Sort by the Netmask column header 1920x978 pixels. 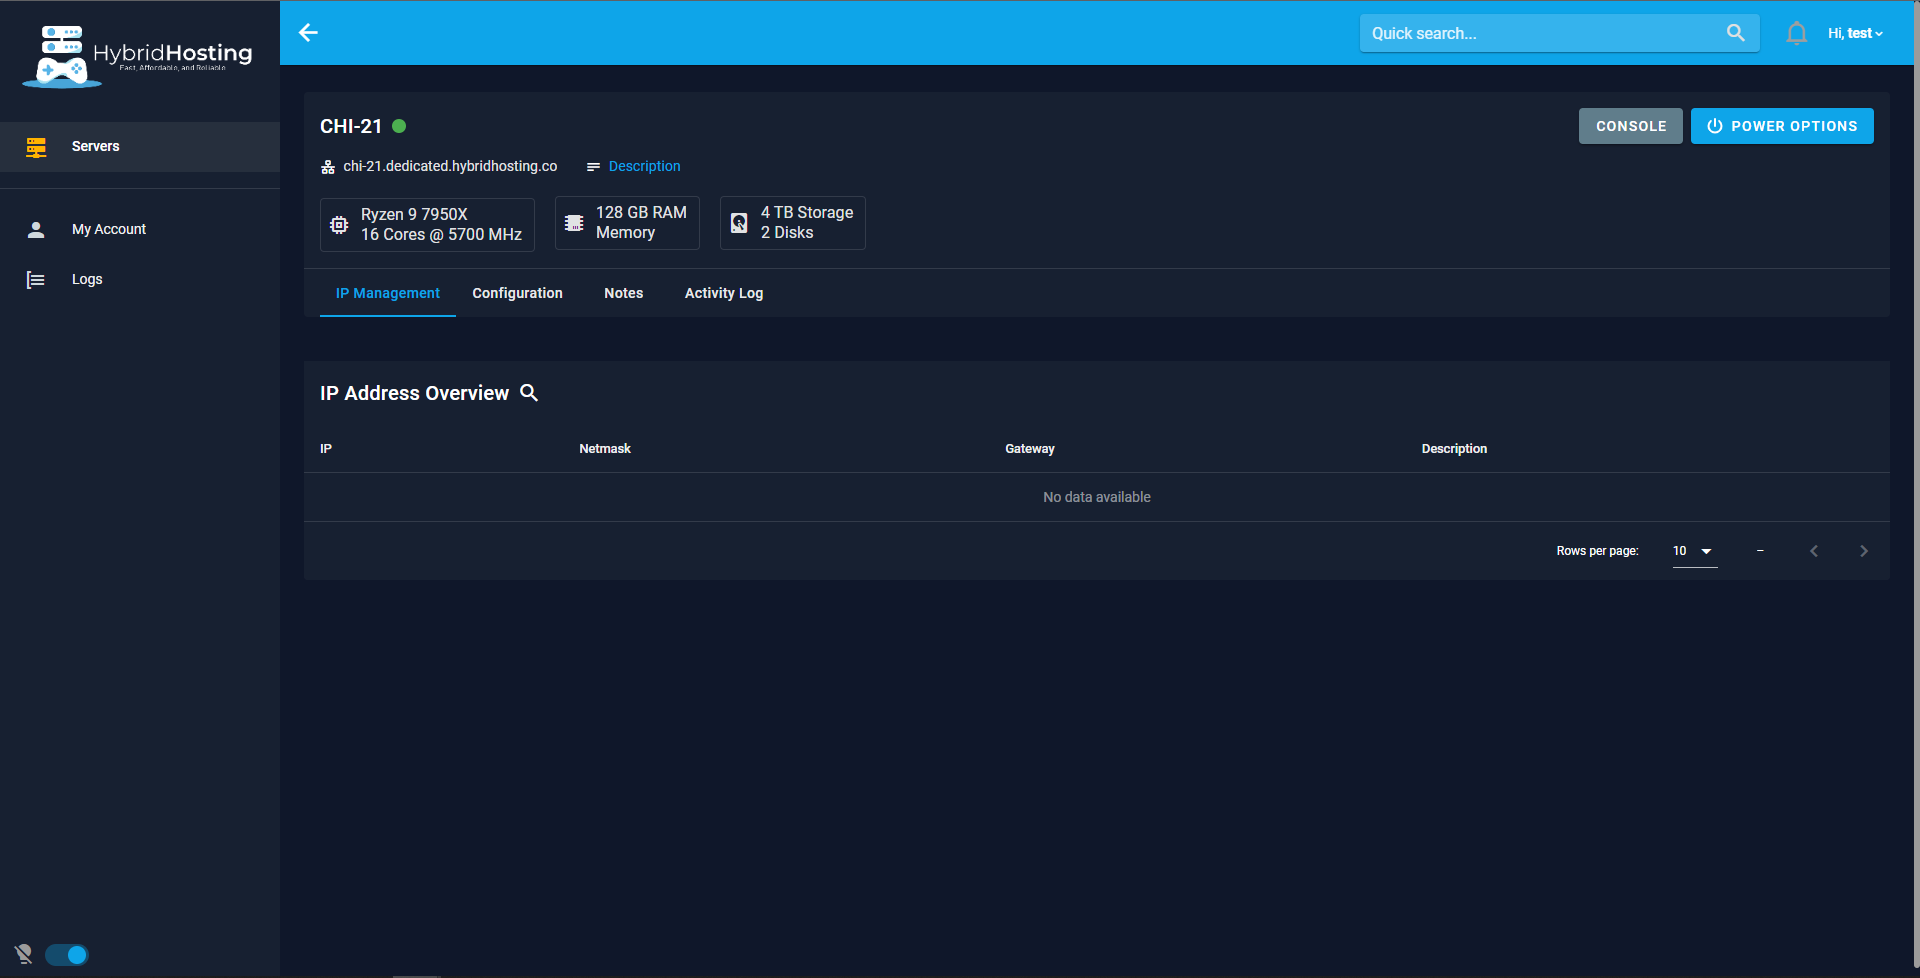605,449
